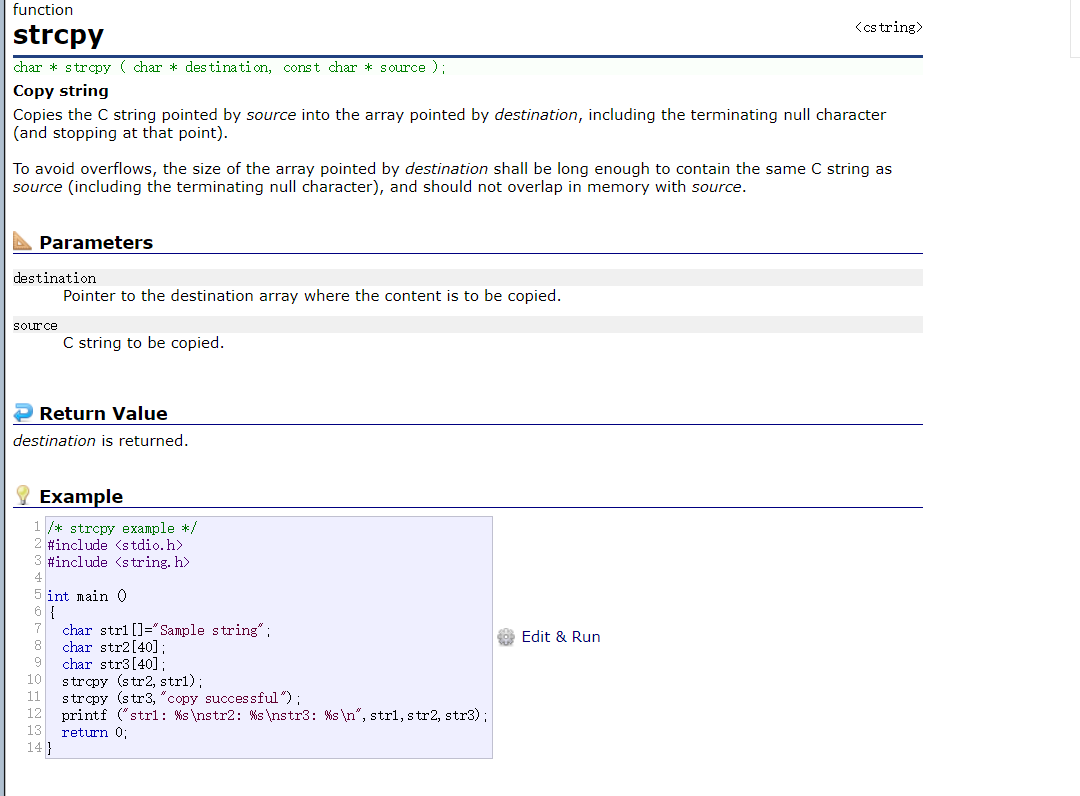Click the '/* strcpy example */' comment line
Screen dimensions: 1080x796
click(122, 528)
